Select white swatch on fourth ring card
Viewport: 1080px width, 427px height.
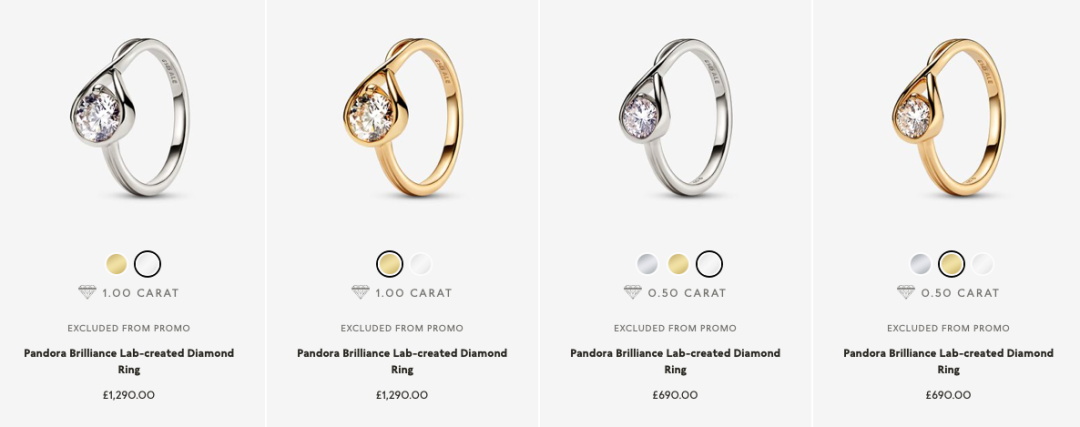(983, 264)
